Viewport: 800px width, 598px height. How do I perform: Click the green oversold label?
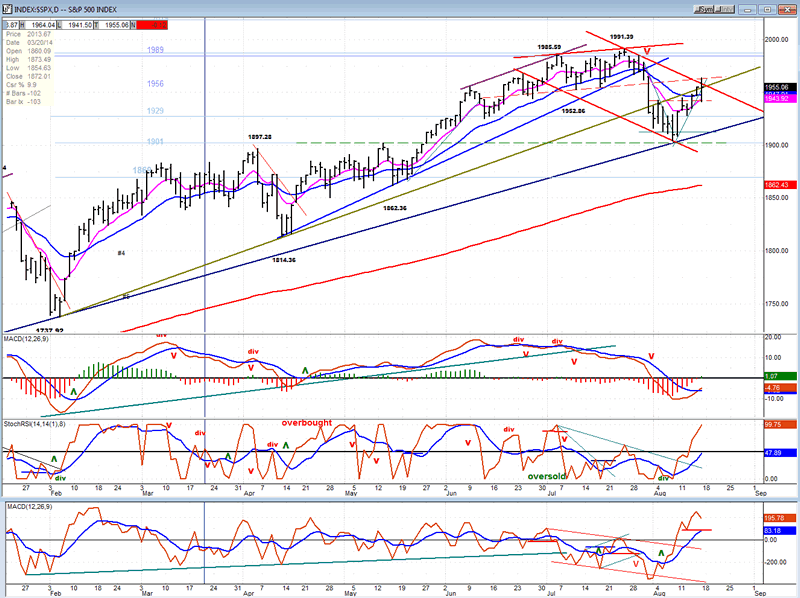[x=547, y=476]
